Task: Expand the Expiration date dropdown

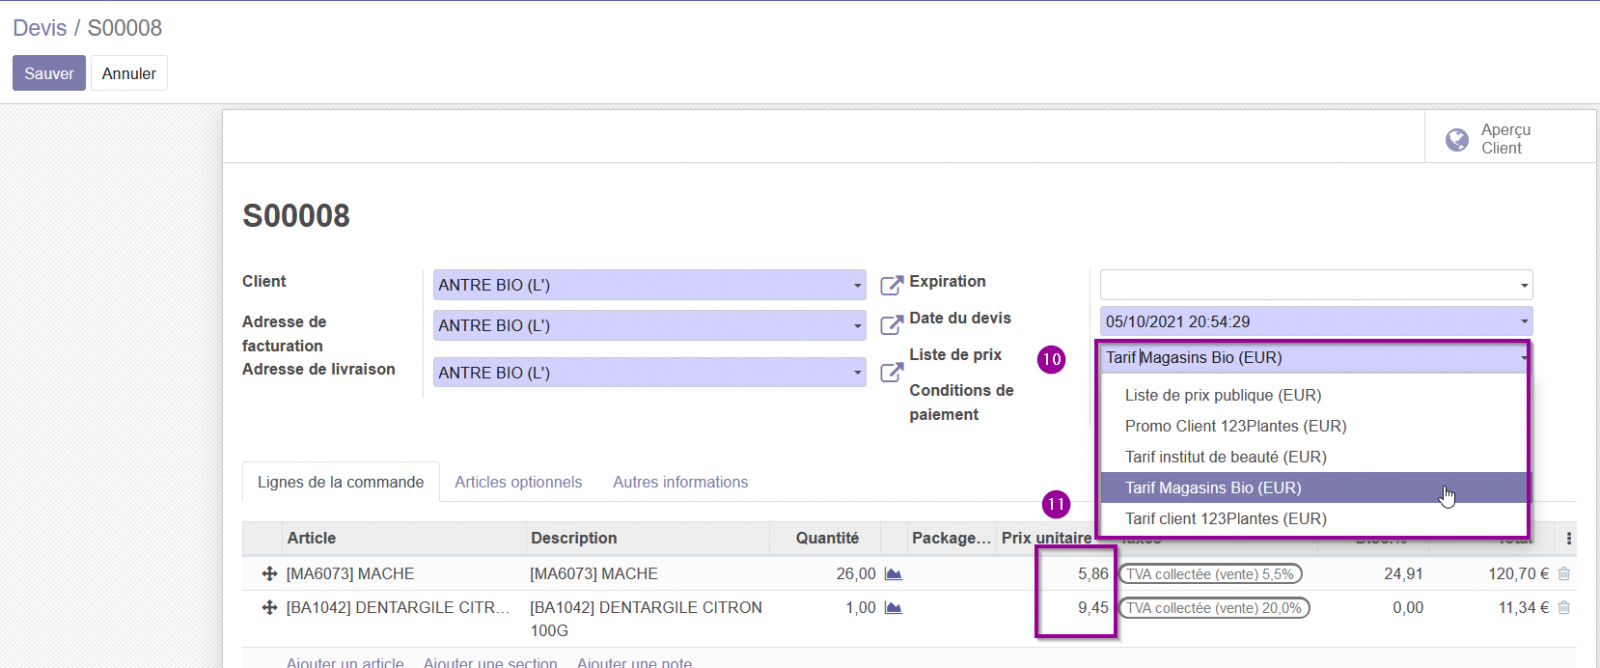Action: [x=1524, y=285]
